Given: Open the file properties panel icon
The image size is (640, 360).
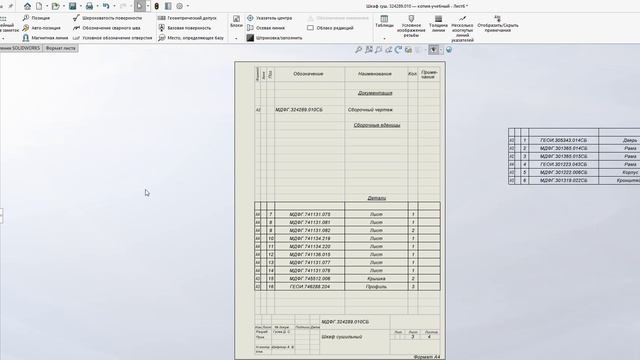Looking at the screenshot, I should coord(168,6).
